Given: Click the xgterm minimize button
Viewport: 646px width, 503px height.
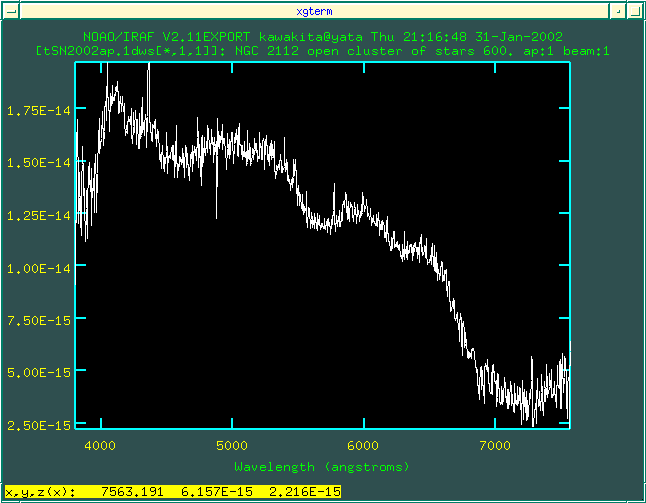Looking at the screenshot, I should coord(618,11).
